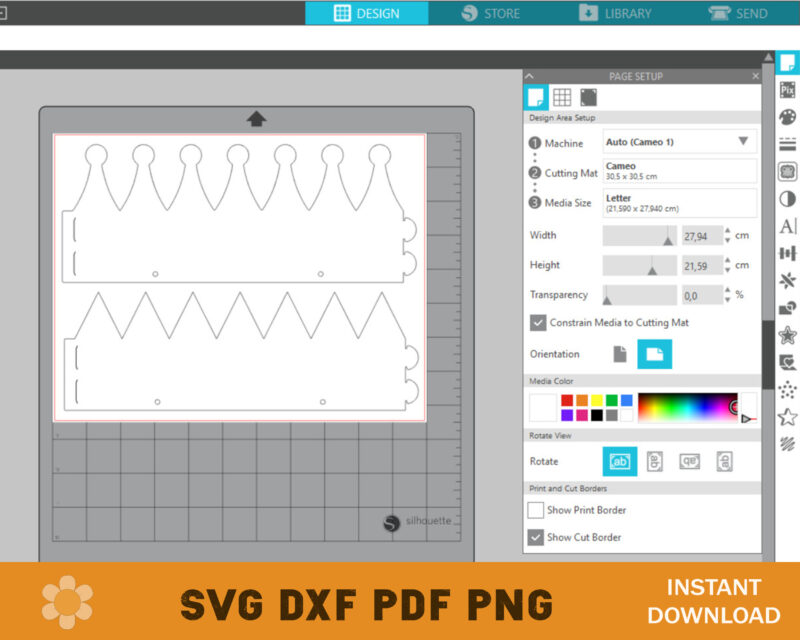Open the Pix Scan panel icon
800x640 pixels.
point(787,89)
